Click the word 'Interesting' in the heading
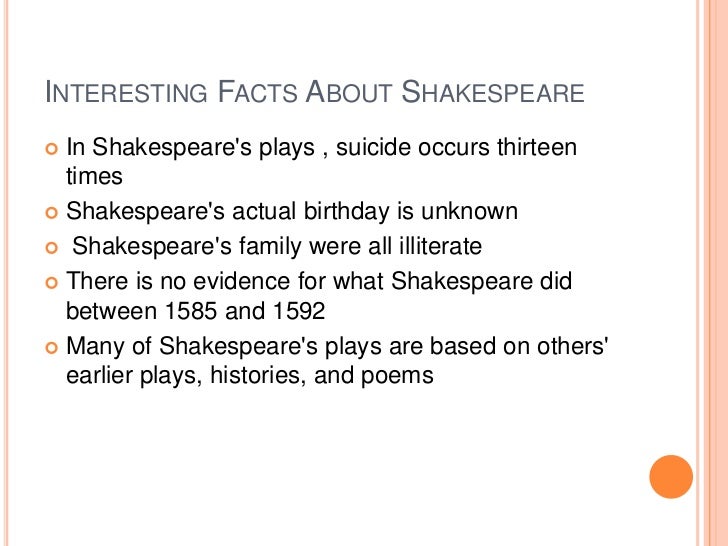Viewport: 728px width, 546px height. click(x=126, y=92)
